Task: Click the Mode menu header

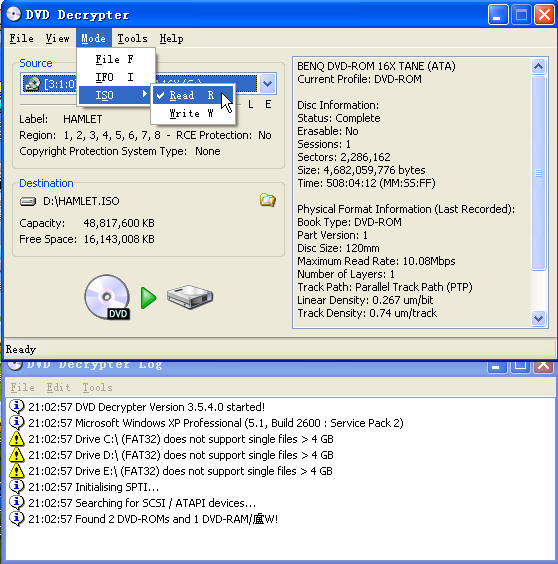Action: click(x=94, y=38)
